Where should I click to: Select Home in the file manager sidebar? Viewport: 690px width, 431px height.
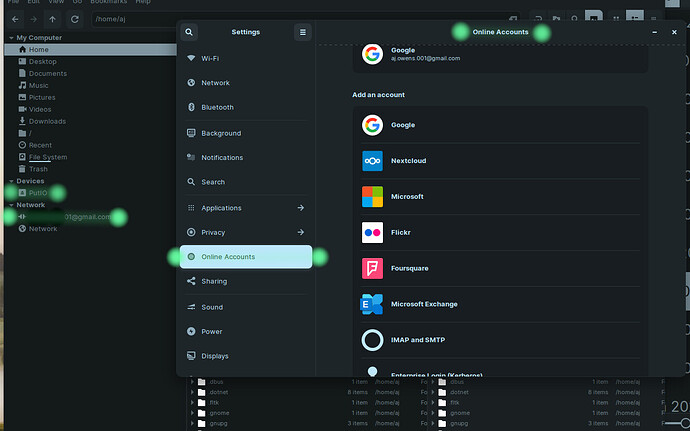tap(90, 50)
